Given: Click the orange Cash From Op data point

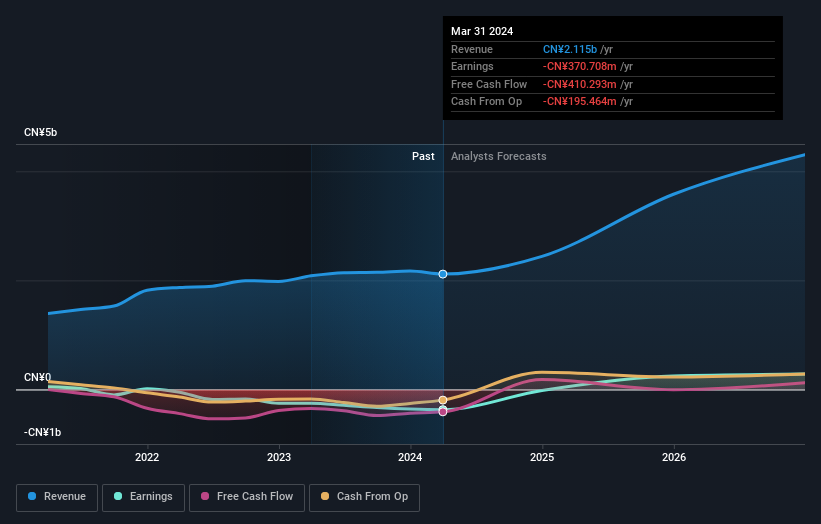Looking at the screenshot, I should pos(443,400).
